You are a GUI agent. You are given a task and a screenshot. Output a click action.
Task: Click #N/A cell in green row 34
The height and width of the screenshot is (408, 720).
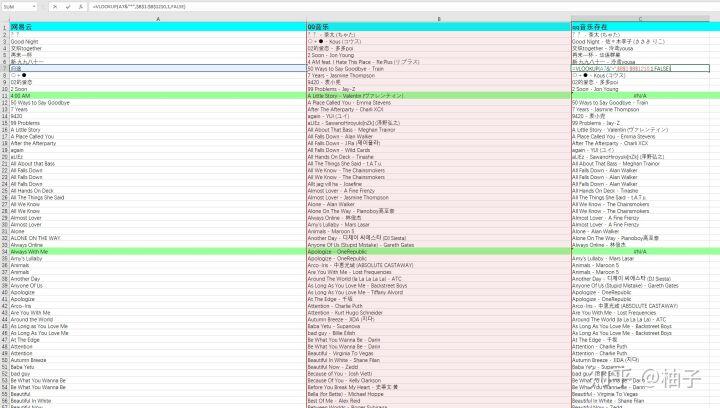pos(640,252)
